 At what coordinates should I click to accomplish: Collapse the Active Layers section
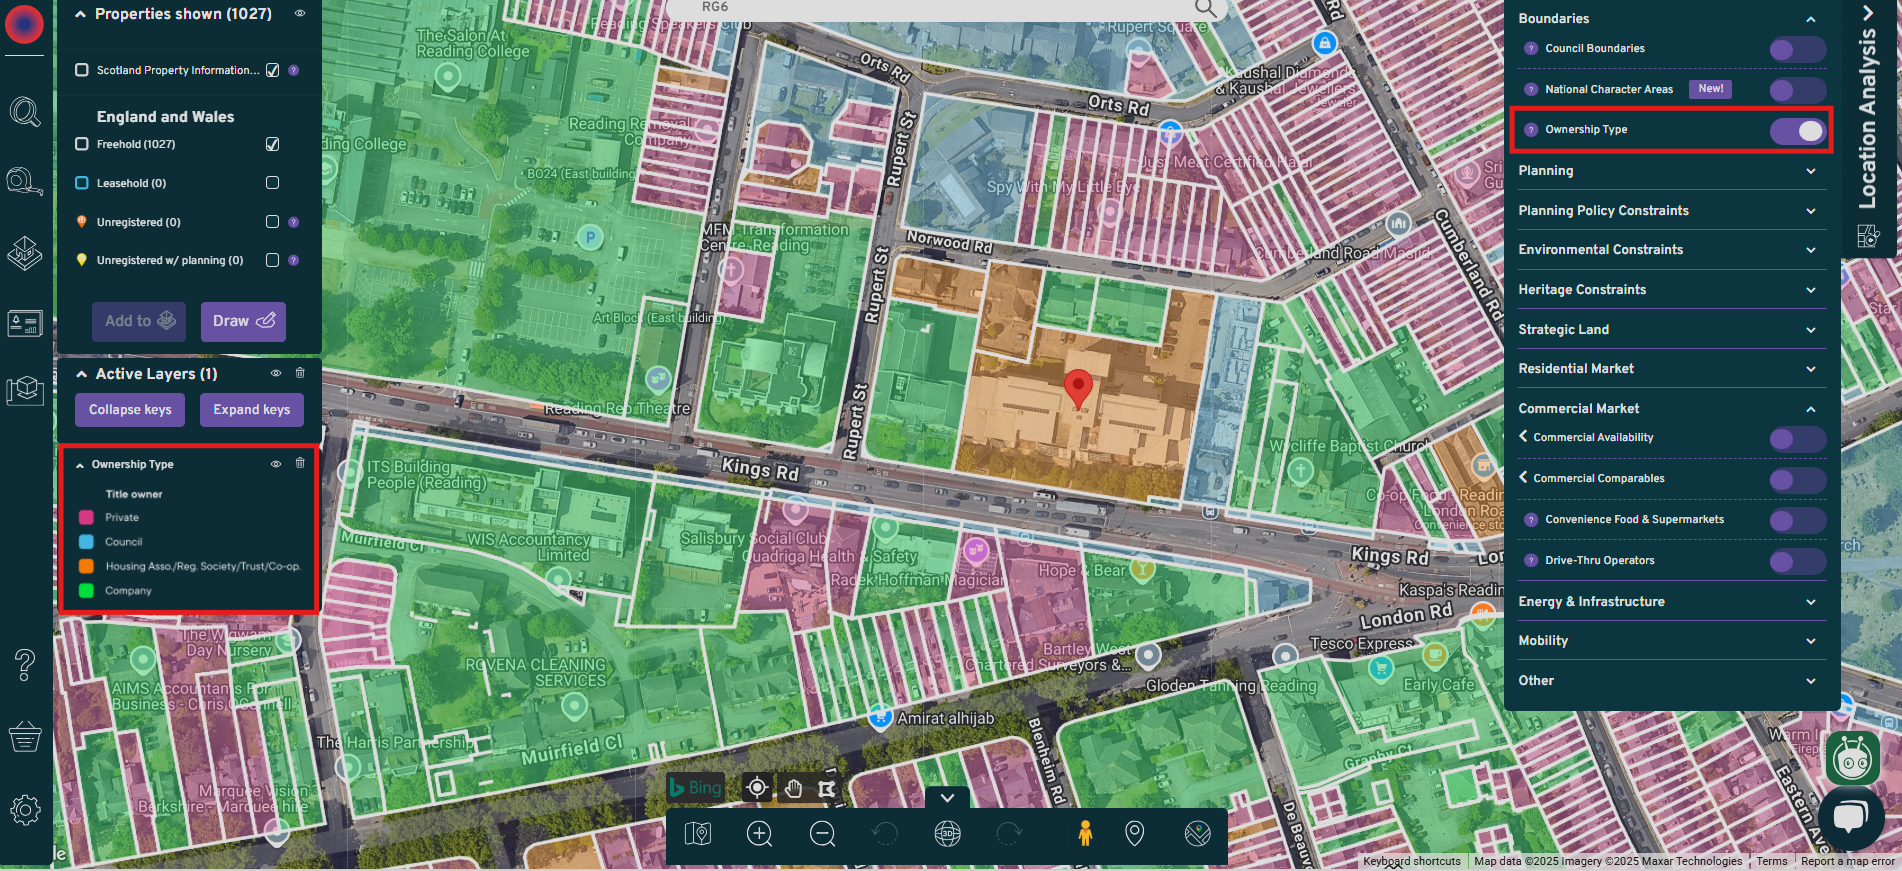(x=82, y=374)
